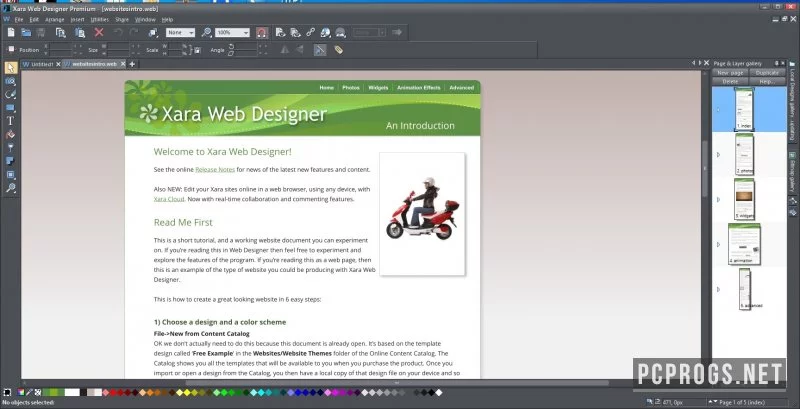Click the Paste icon in toolbar
The image size is (800, 409).
click(80, 33)
